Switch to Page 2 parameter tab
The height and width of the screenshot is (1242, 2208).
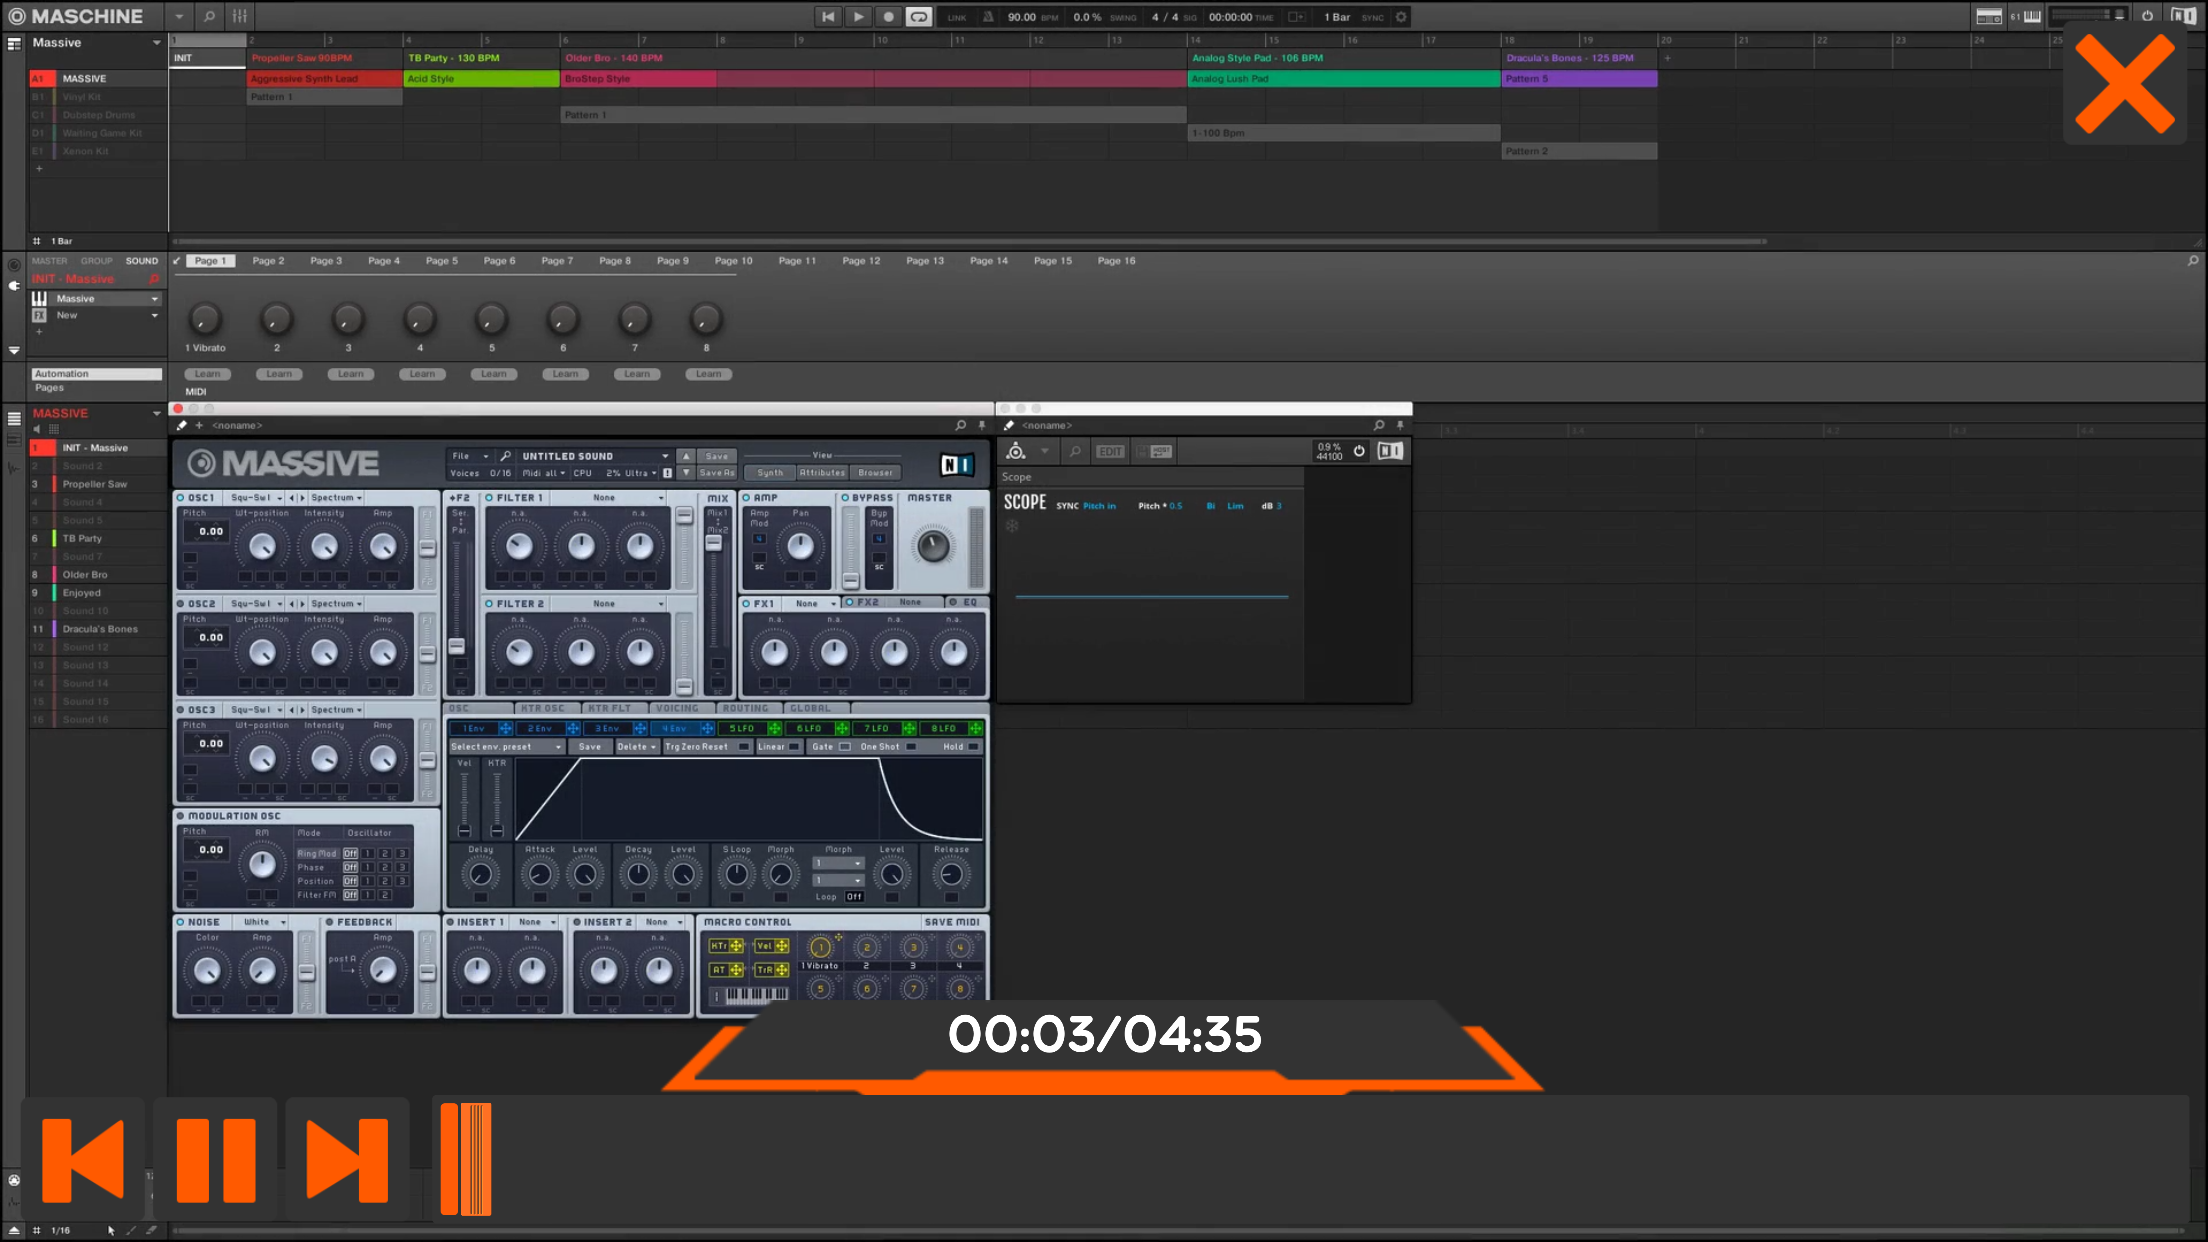pyautogui.click(x=268, y=261)
